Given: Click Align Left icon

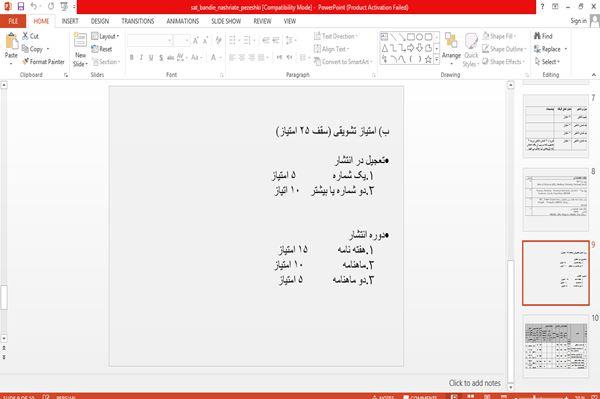Looking at the screenshot, I should (232, 57).
